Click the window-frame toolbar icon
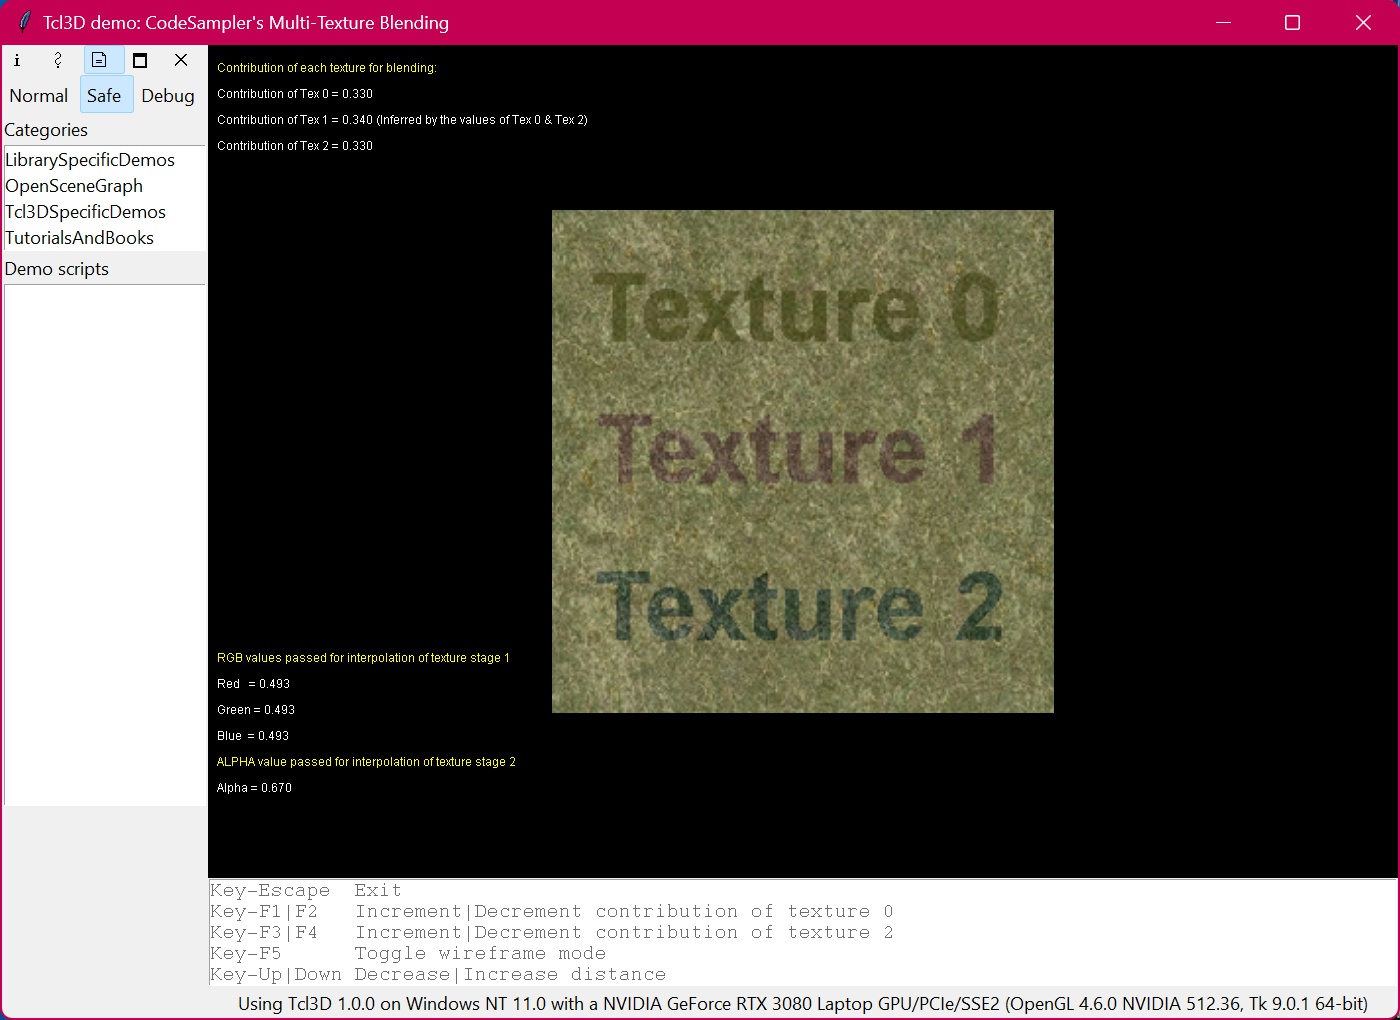This screenshot has height=1020, width=1400. [140, 60]
